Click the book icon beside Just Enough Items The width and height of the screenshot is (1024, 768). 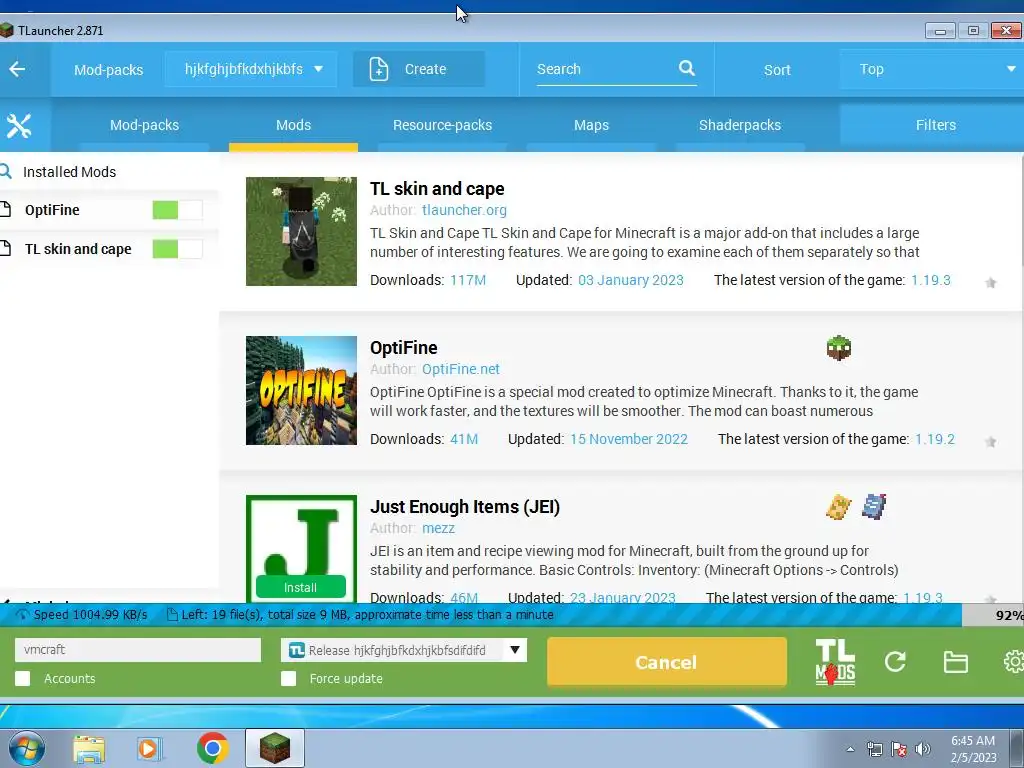tap(874, 507)
